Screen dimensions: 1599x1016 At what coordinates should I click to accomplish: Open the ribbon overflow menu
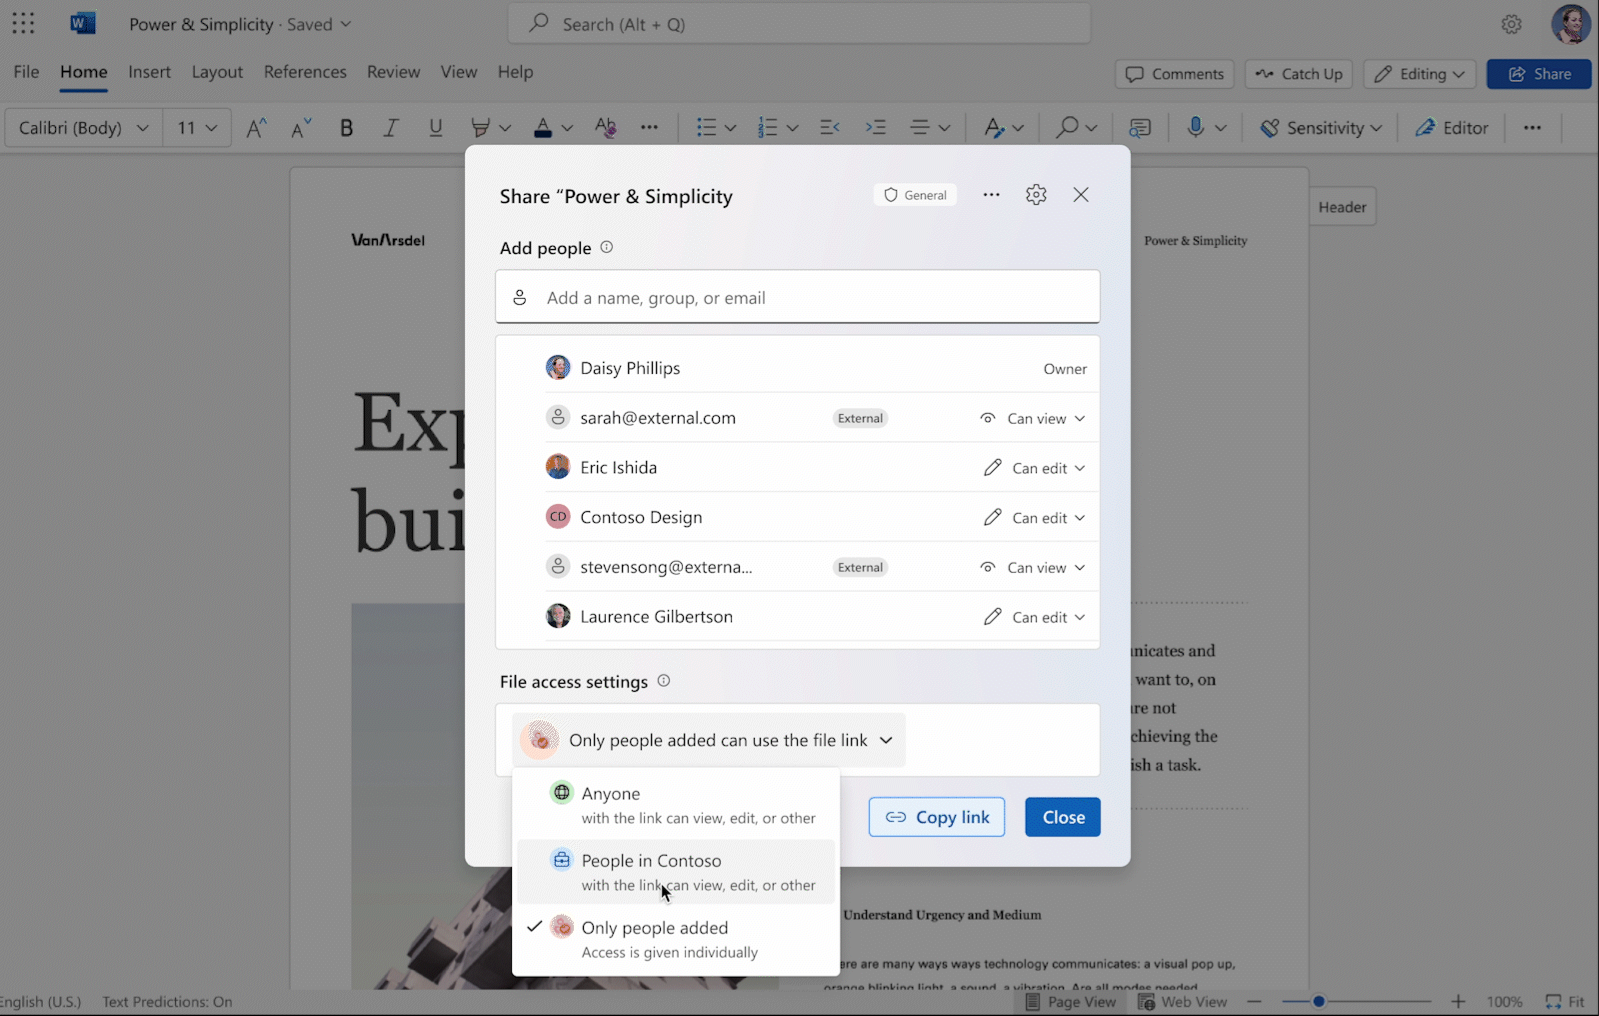[x=1532, y=128]
